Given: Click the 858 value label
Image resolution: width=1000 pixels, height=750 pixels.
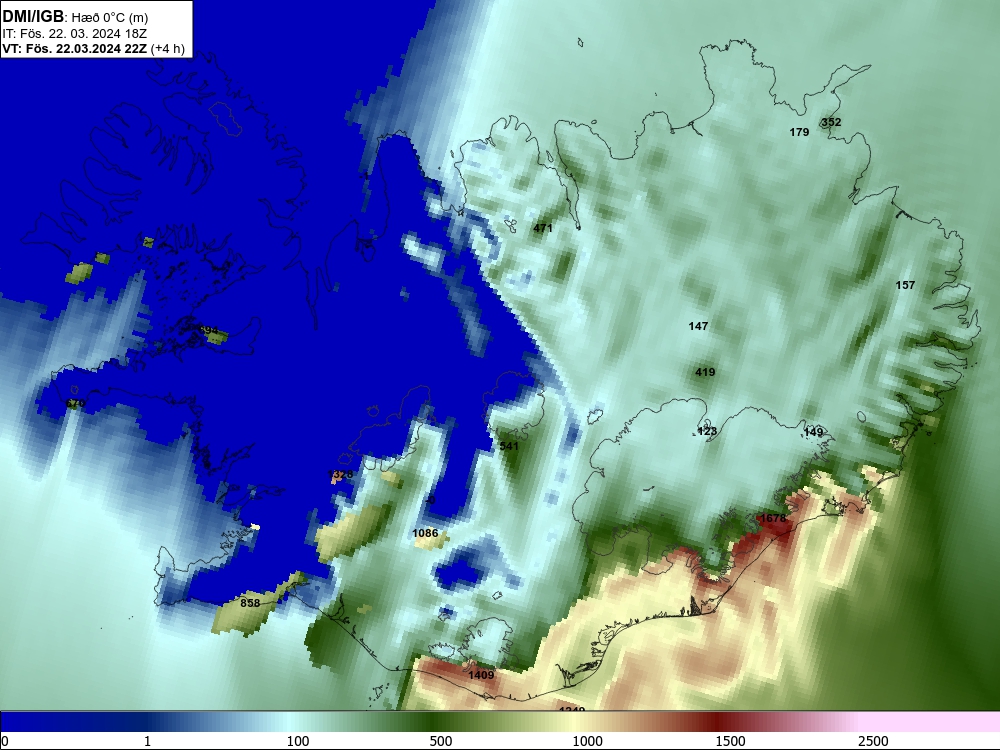Looking at the screenshot, I should [250, 603].
